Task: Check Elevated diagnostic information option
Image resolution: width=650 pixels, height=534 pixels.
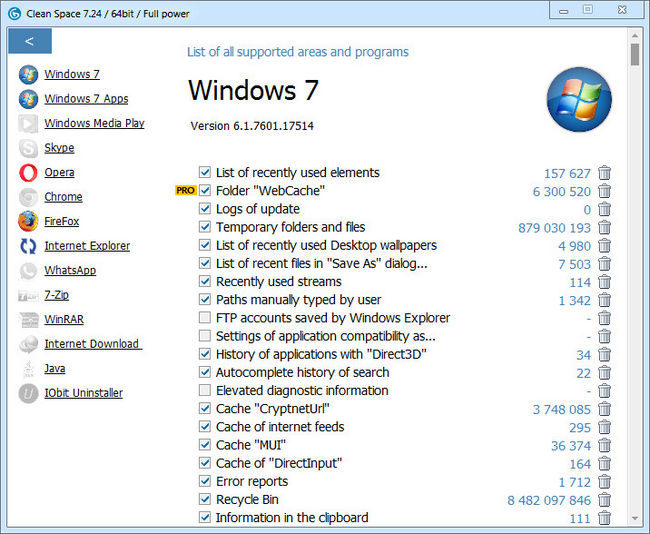Action: [205, 390]
